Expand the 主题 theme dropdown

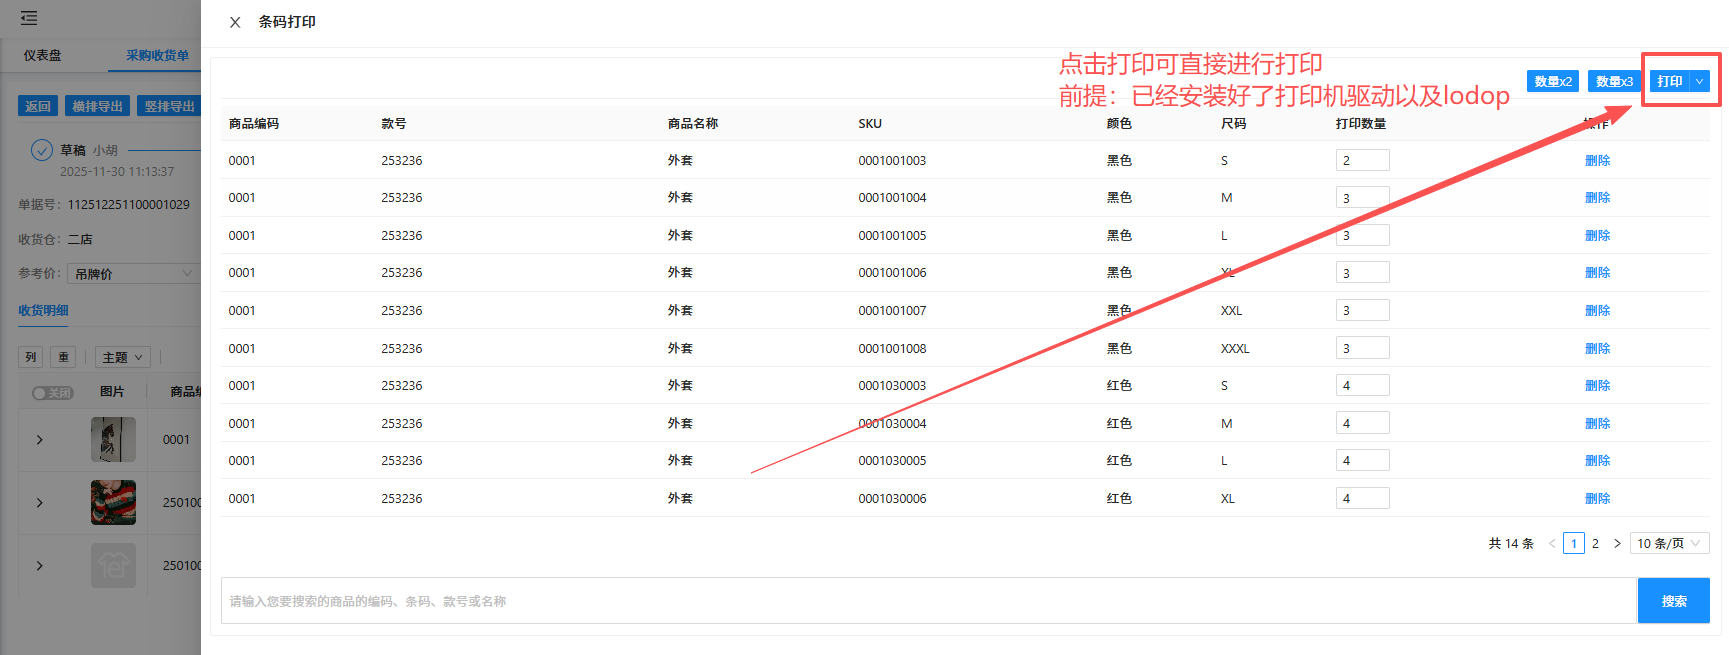pyautogui.click(x=123, y=357)
